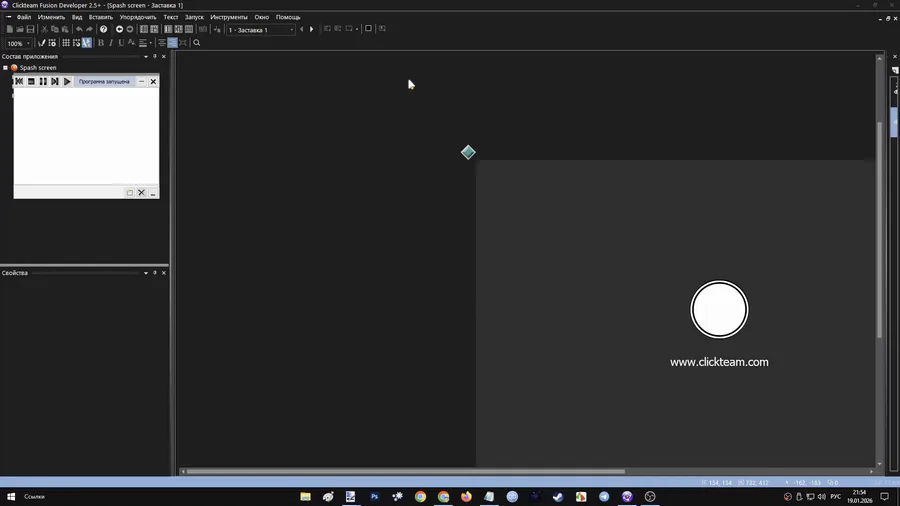This screenshot has width=900, height=506.
Task: Click the www.clickteam.com text object
Action: (x=719, y=362)
